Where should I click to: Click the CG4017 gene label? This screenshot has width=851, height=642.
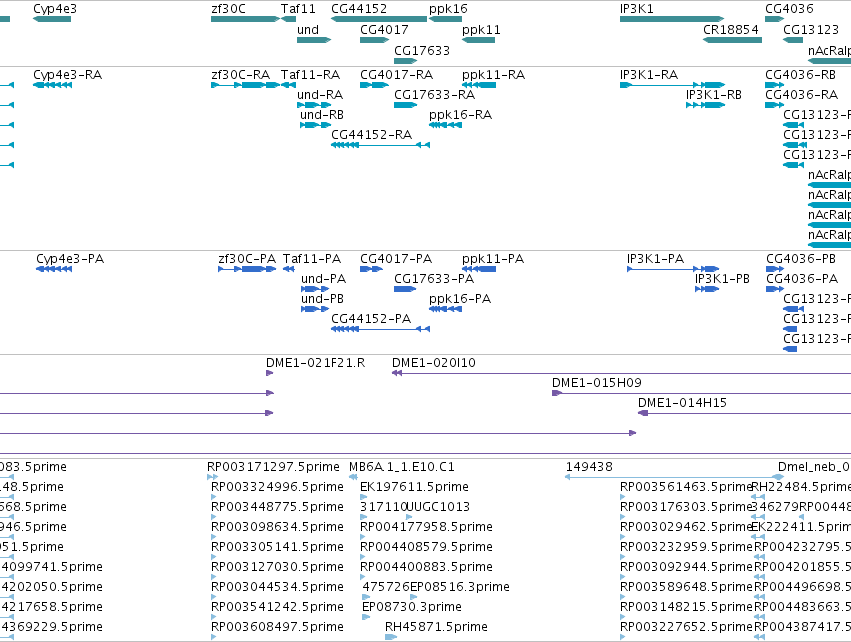pyautogui.click(x=384, y=29)
